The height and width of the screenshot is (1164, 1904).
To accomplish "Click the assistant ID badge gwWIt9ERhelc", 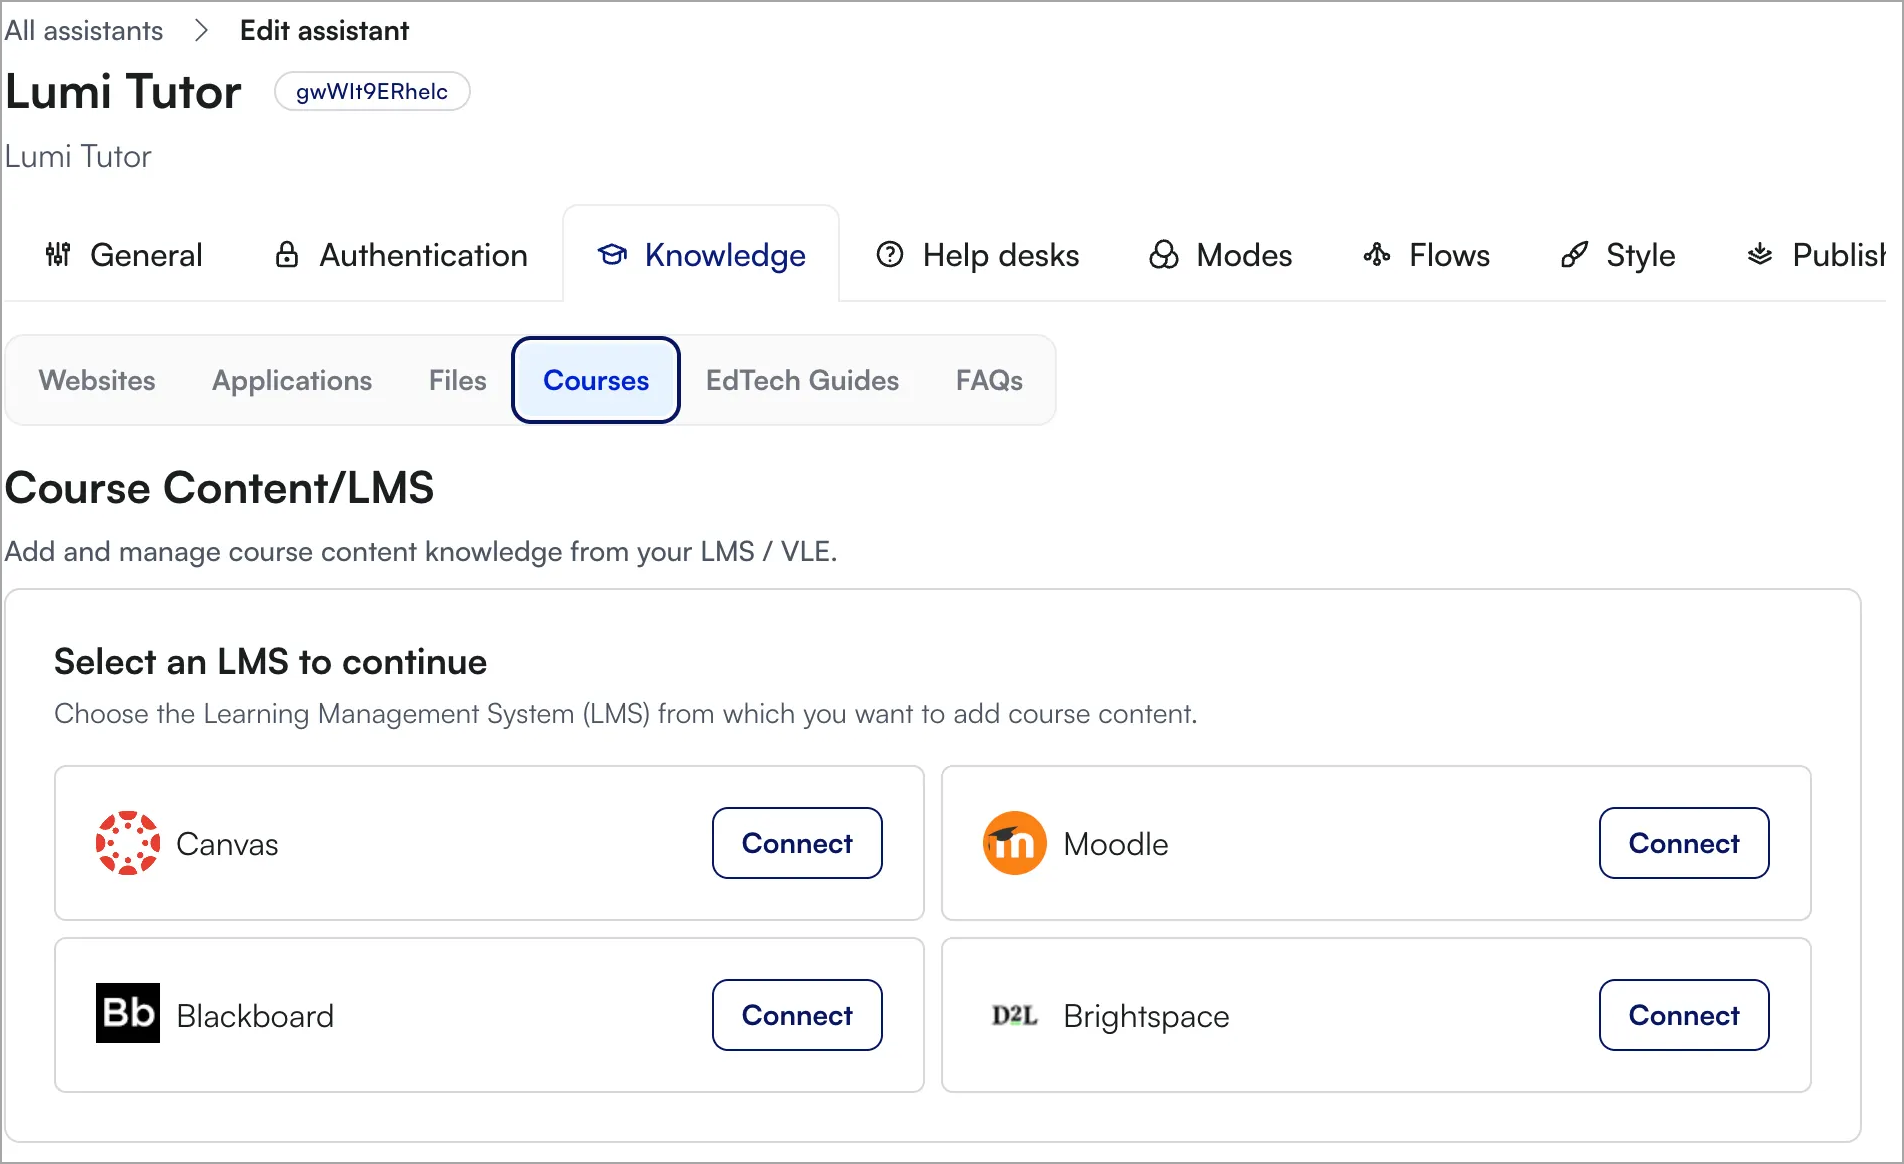I will tap(372, 91).
